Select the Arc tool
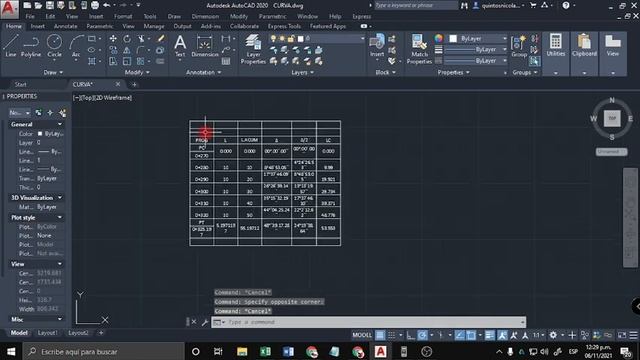 pyautogui.click(x=76, y=46)
